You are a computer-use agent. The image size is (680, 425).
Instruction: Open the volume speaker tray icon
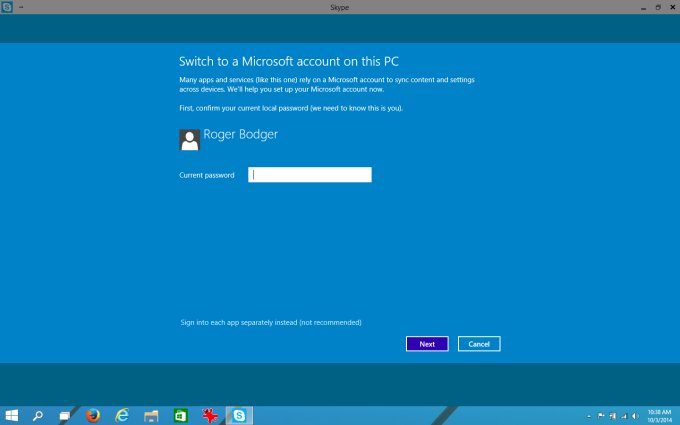point(635,416)
